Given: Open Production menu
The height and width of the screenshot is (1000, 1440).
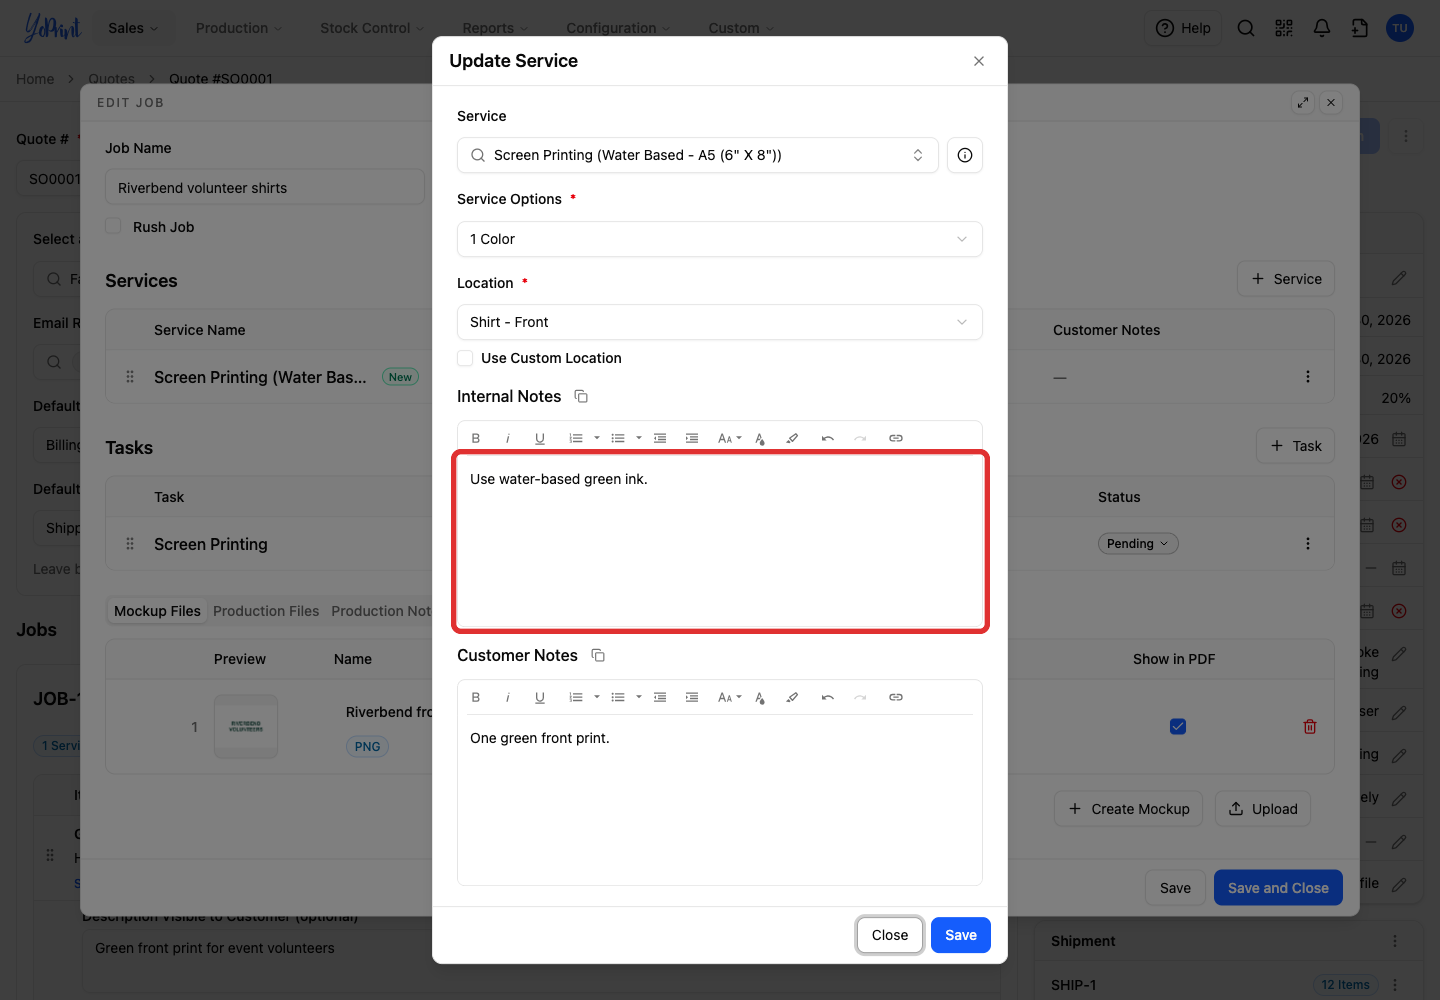Looking at the screenshot, I should (x=239, y=28).
